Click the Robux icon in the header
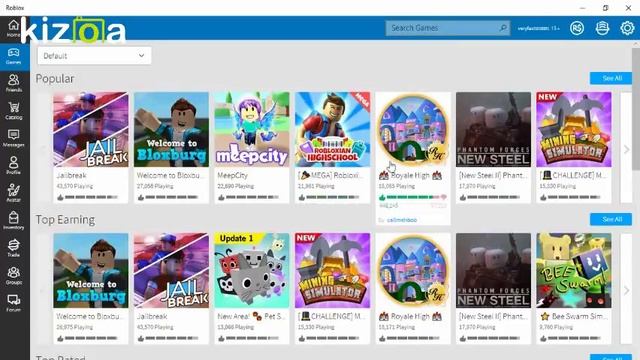 (x=577, y=28)
